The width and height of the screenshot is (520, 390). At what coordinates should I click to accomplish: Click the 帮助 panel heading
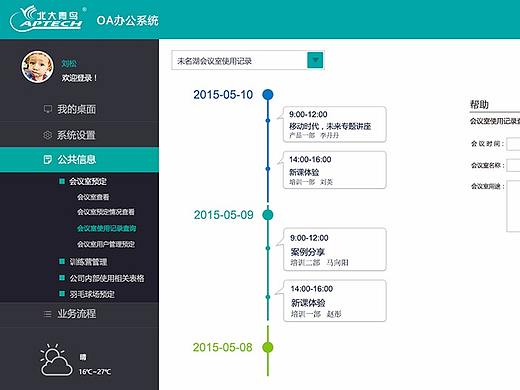point(479,105)
